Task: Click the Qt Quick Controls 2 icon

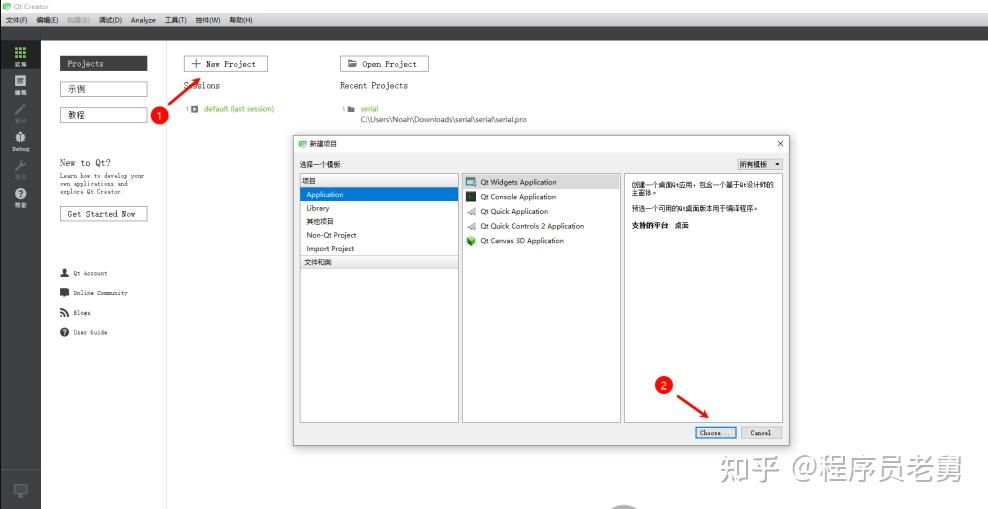Action: point(471,226)
